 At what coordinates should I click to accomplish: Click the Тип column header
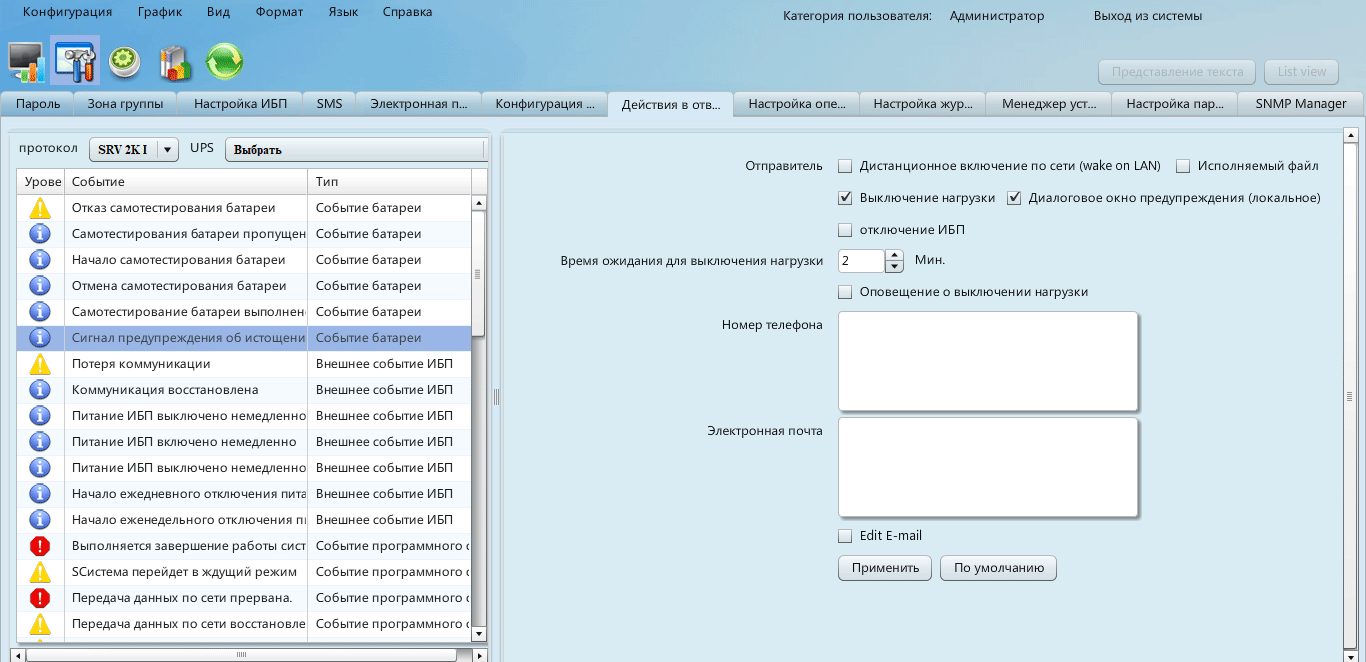pyautogui.click(x=389, y=182)
